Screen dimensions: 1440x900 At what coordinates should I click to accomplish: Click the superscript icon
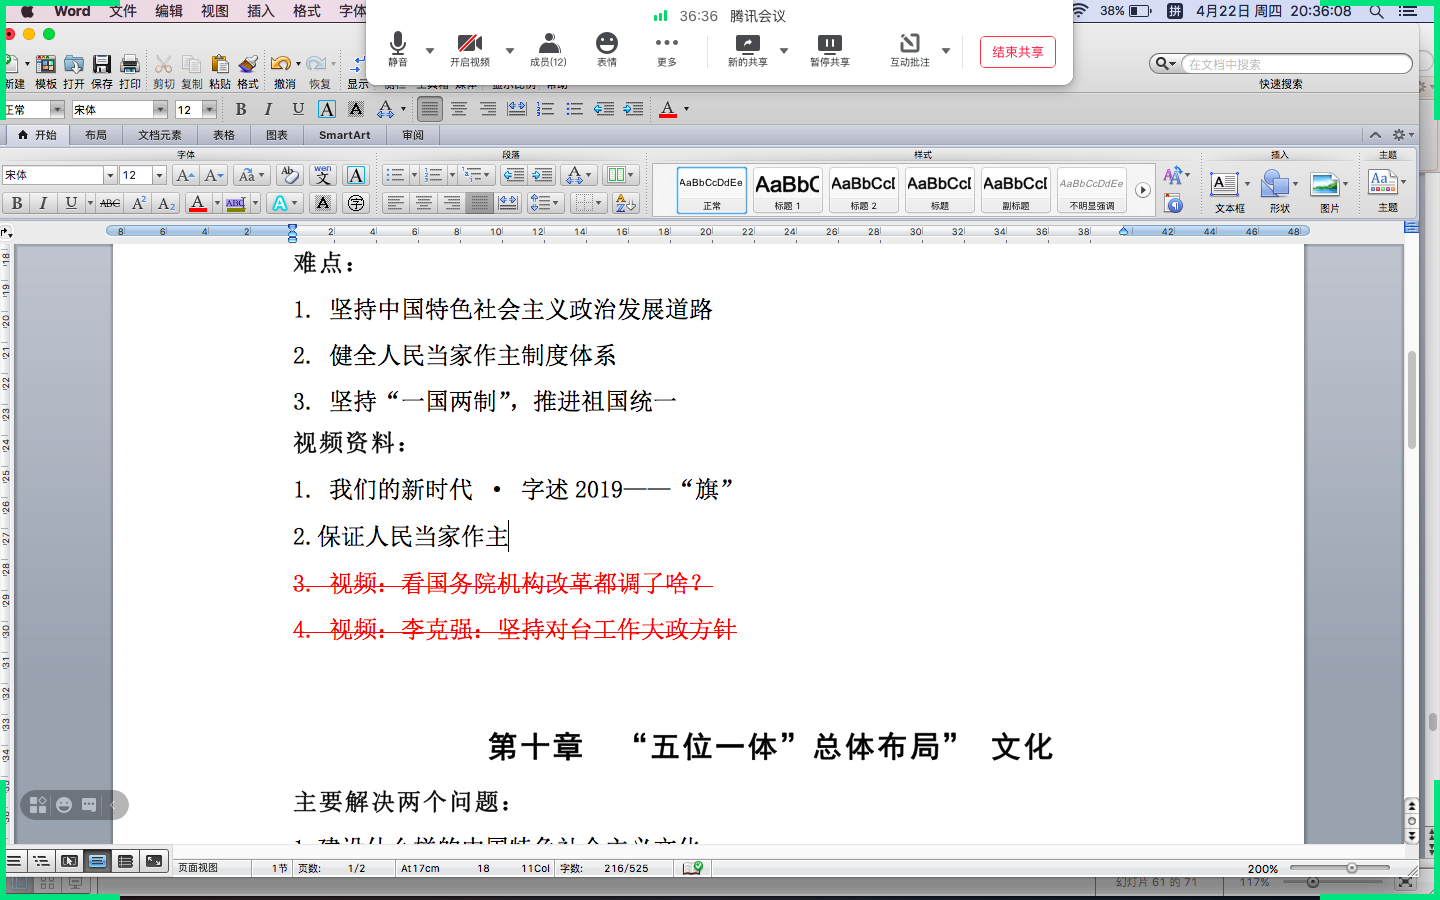(x=138, y=202)
